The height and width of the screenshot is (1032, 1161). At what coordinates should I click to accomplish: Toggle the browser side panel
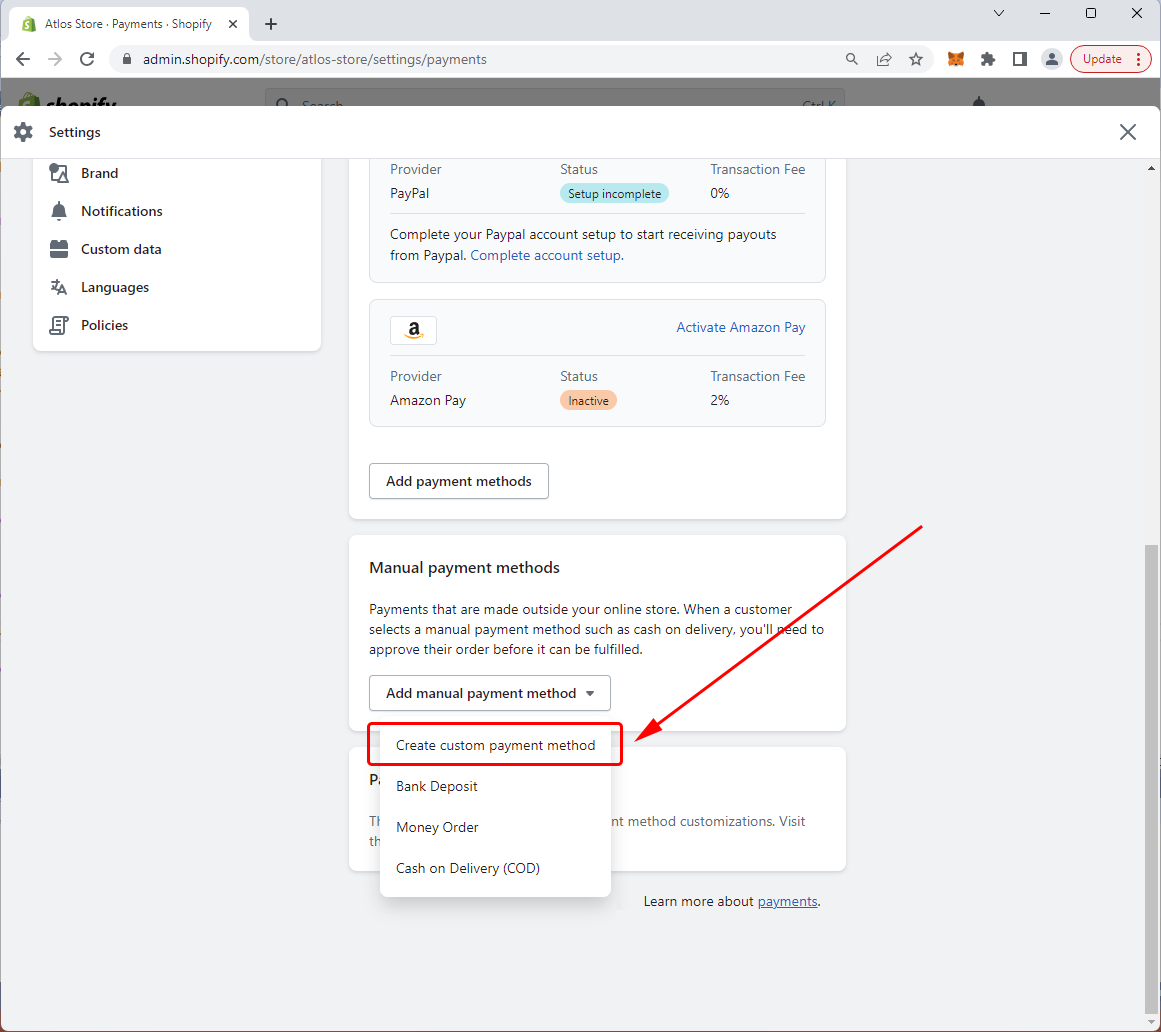coord(1020,59)
